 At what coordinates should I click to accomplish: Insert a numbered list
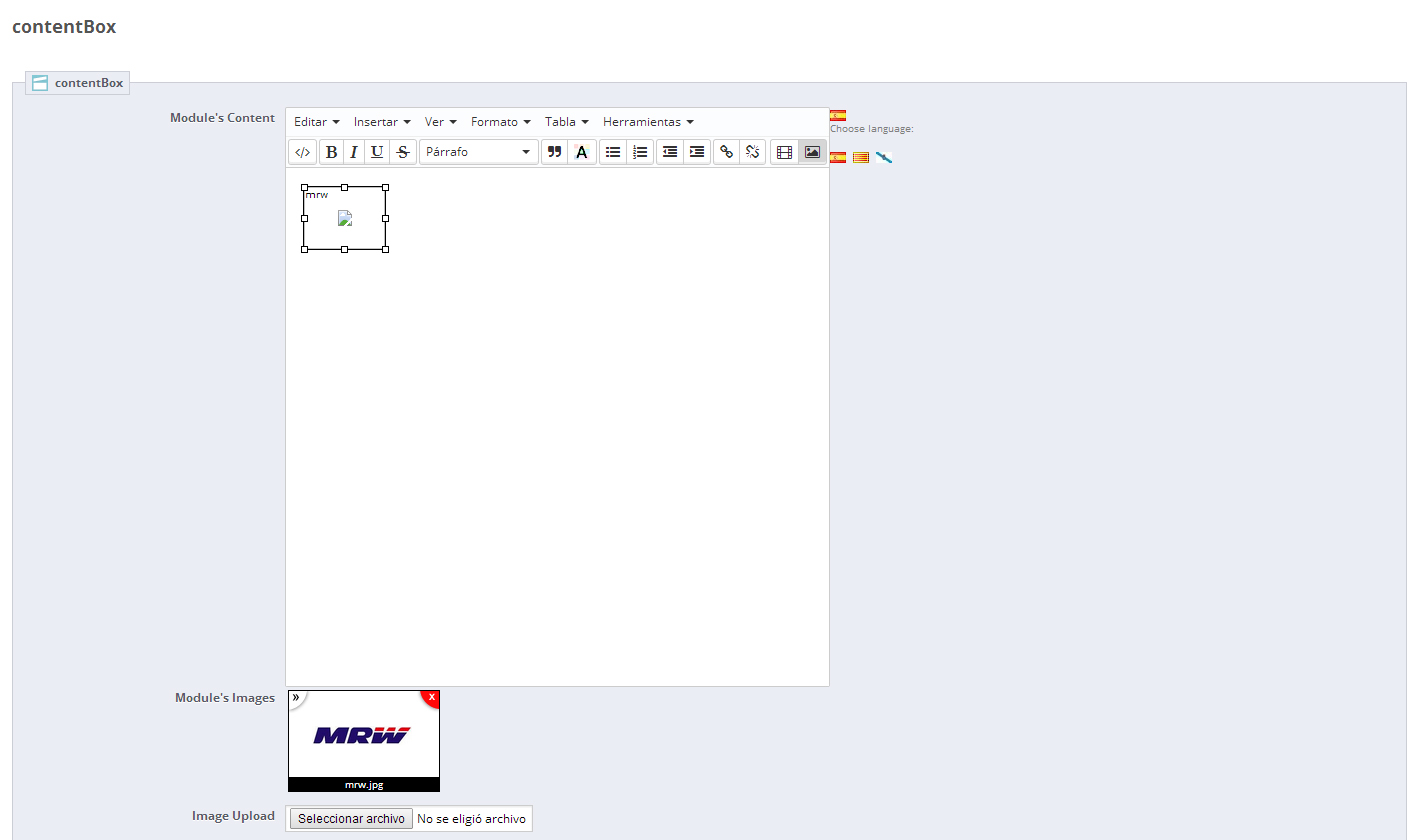point(641,152)
